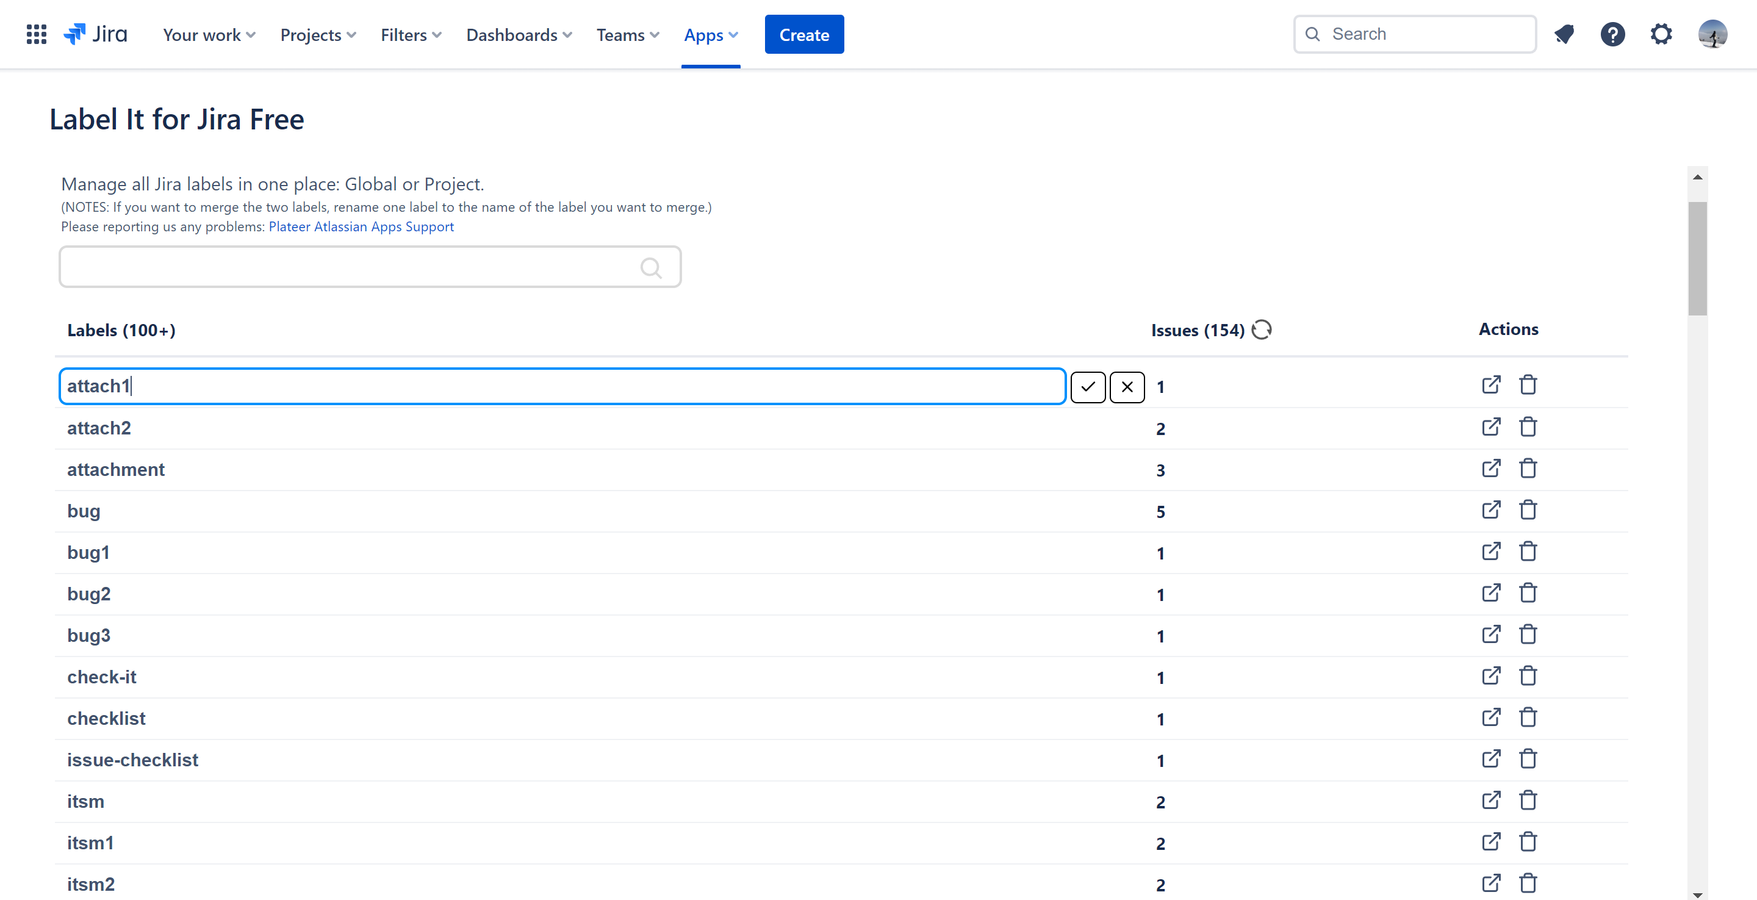Select the attach2 label name

(99, 428)
